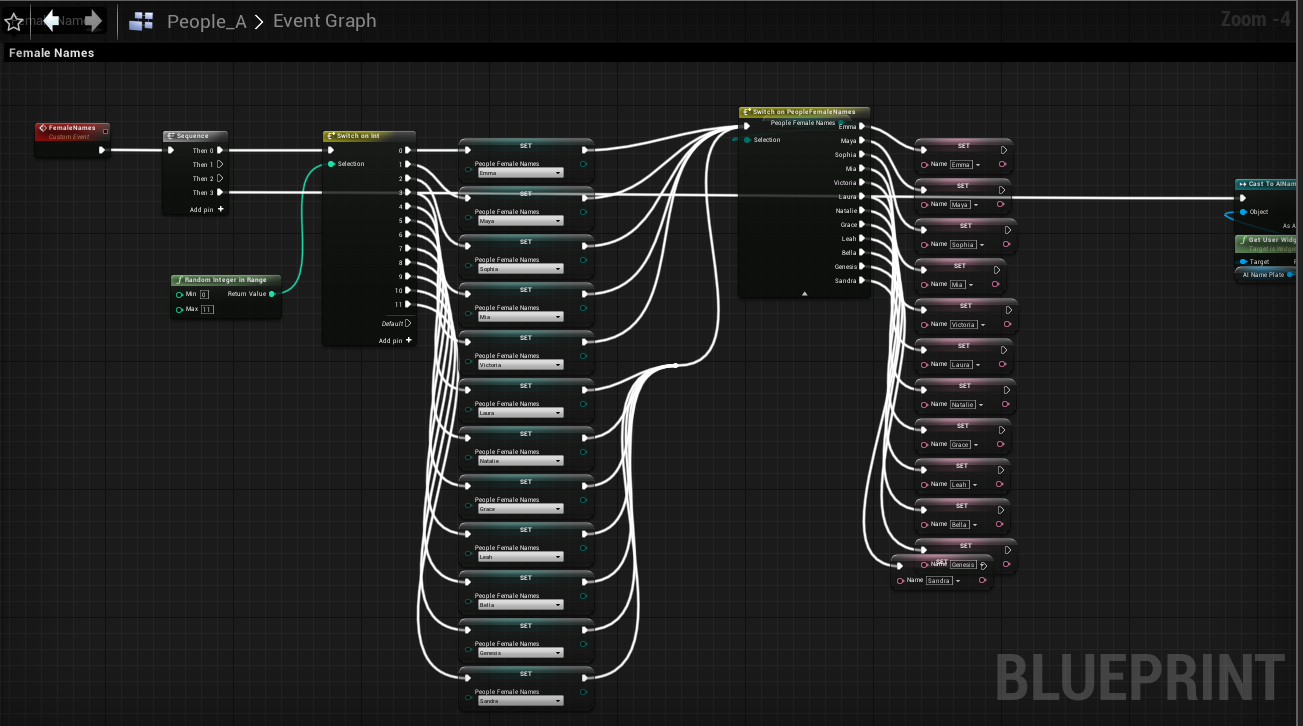Edit the Name field containing Maya
1303x726 pixels.
click(960, 205)
